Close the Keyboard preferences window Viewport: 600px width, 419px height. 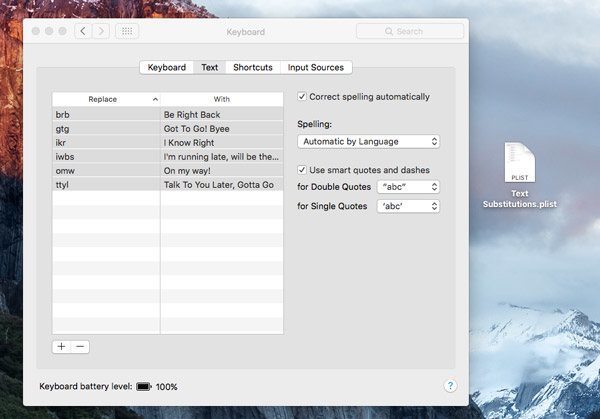click(36, 31)
